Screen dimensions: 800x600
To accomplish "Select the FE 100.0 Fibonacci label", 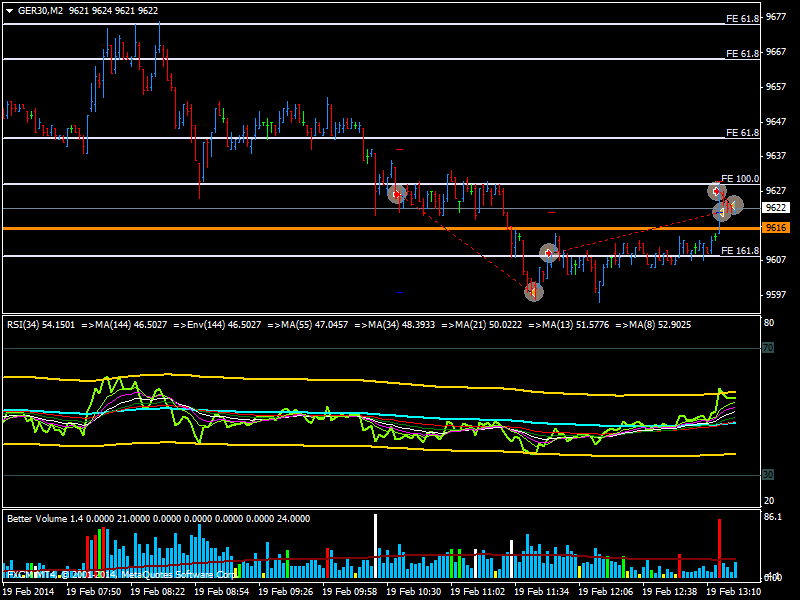I will pos(740,179).
